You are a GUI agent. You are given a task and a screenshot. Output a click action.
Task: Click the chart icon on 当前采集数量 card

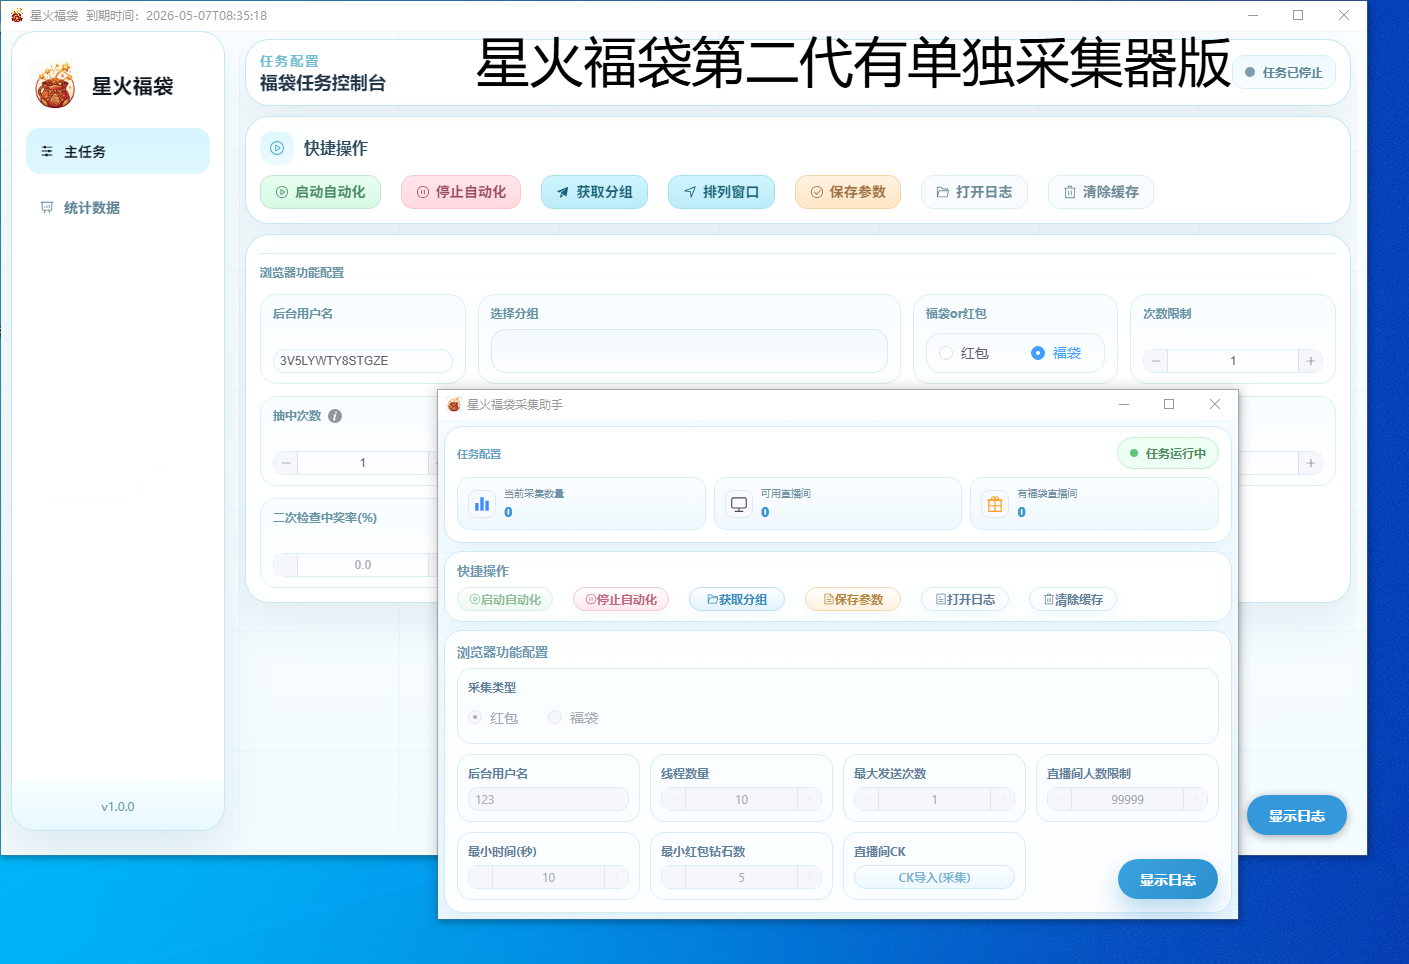click(x=482, y=503)
